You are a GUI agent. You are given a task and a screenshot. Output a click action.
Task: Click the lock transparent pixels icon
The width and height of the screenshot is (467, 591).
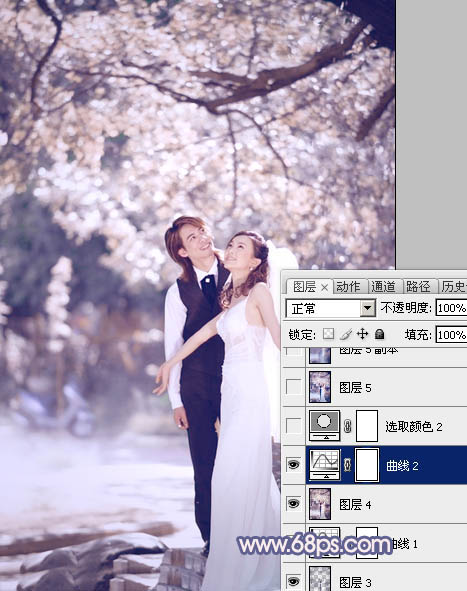pos(328,334)
